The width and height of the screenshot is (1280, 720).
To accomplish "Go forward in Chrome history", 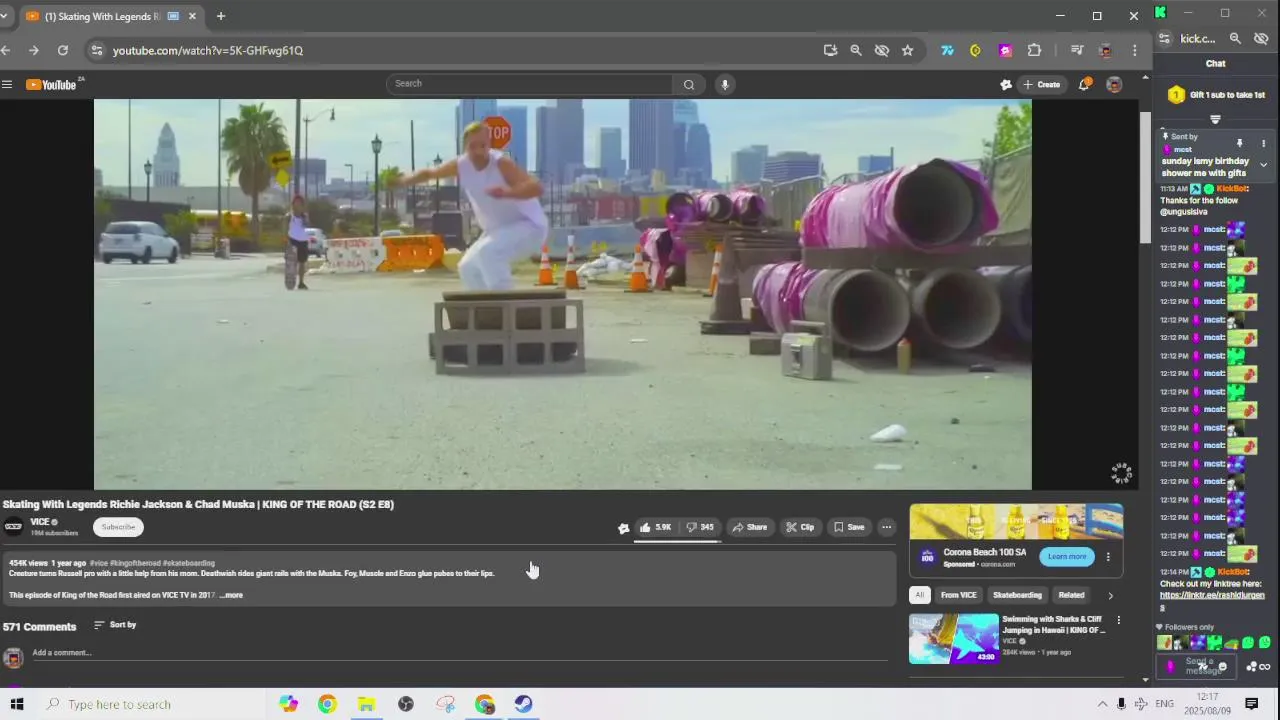I will 34,50.
